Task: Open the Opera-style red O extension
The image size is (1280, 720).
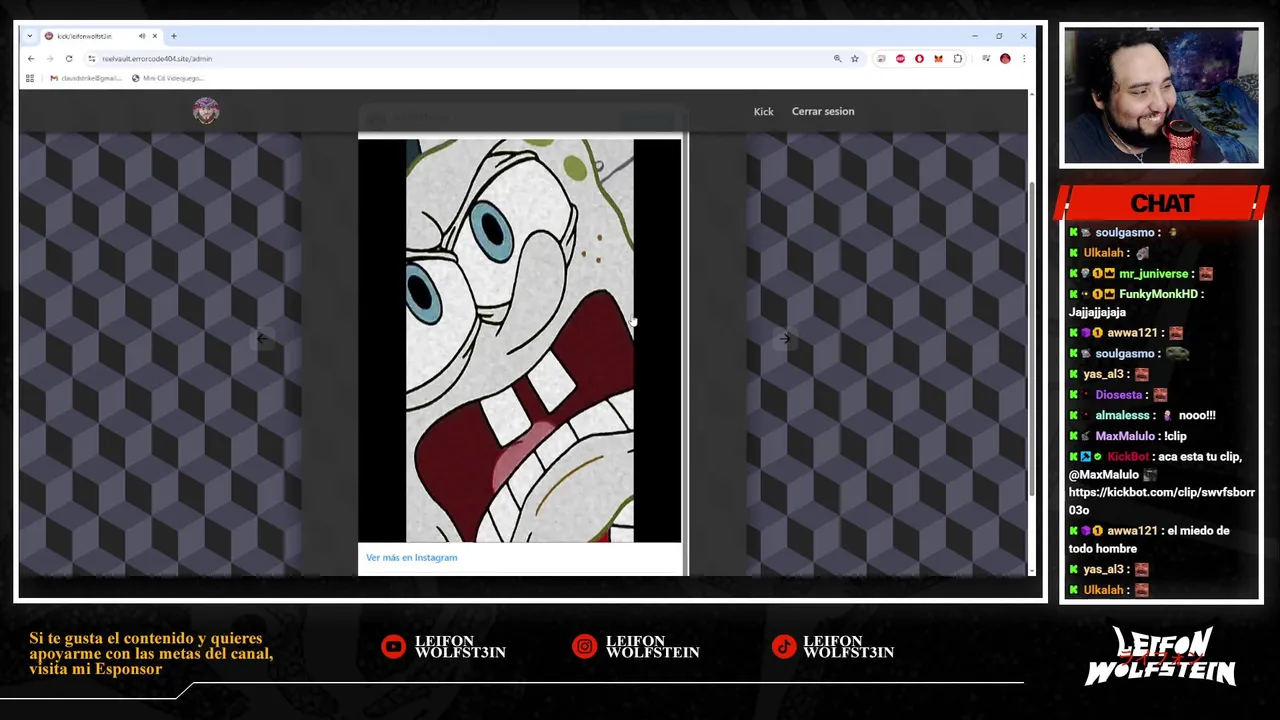Action: (x=919, y=59)
